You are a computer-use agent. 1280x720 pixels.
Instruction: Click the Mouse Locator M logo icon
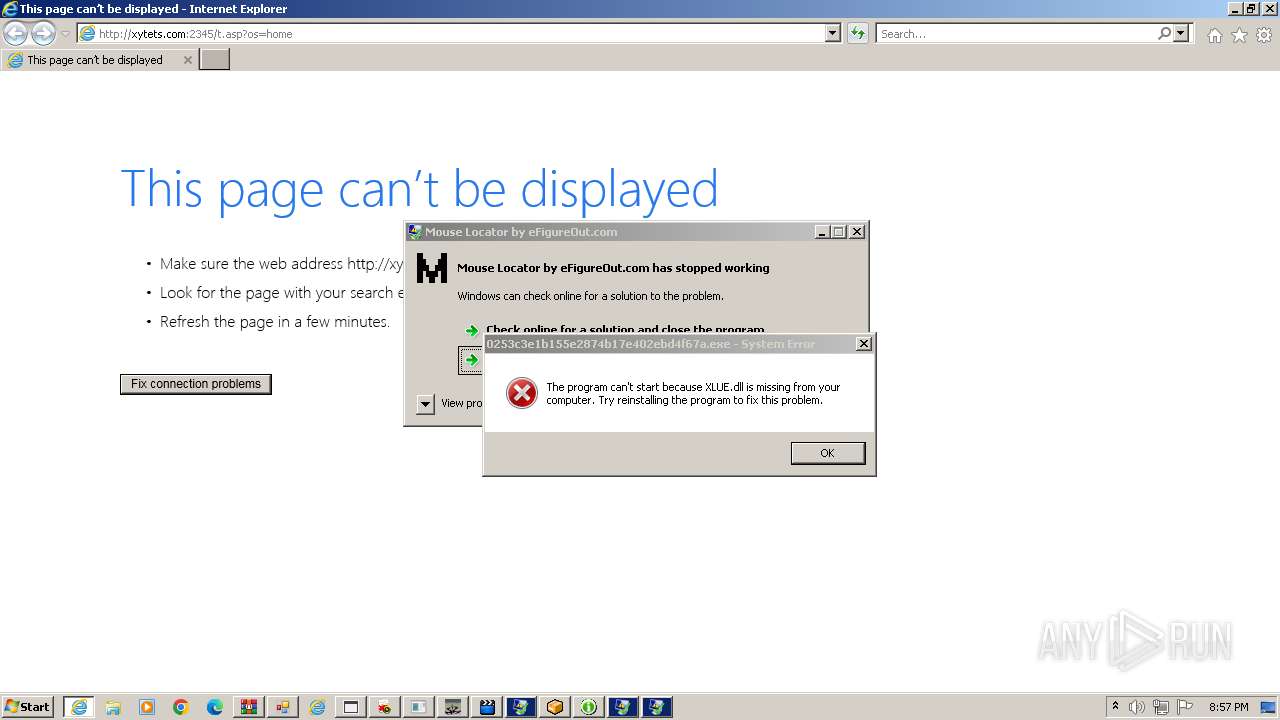(x=432, y=268)
